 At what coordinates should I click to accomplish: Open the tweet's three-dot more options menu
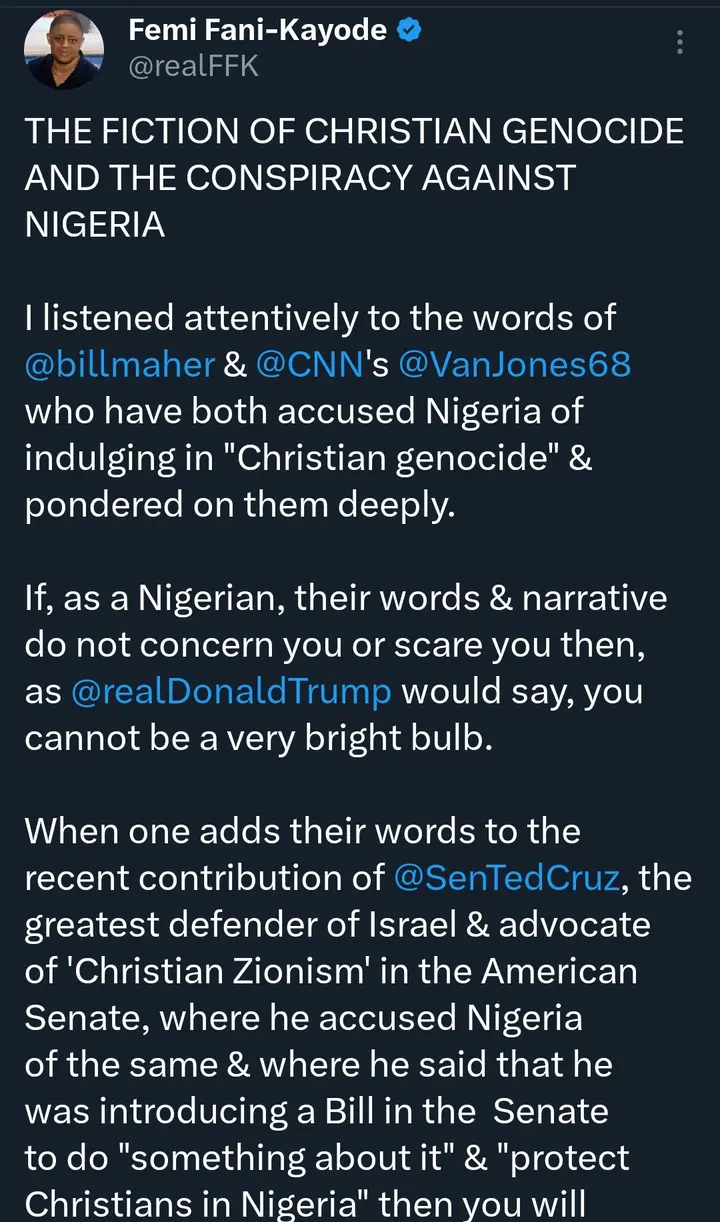click(680, 42)
